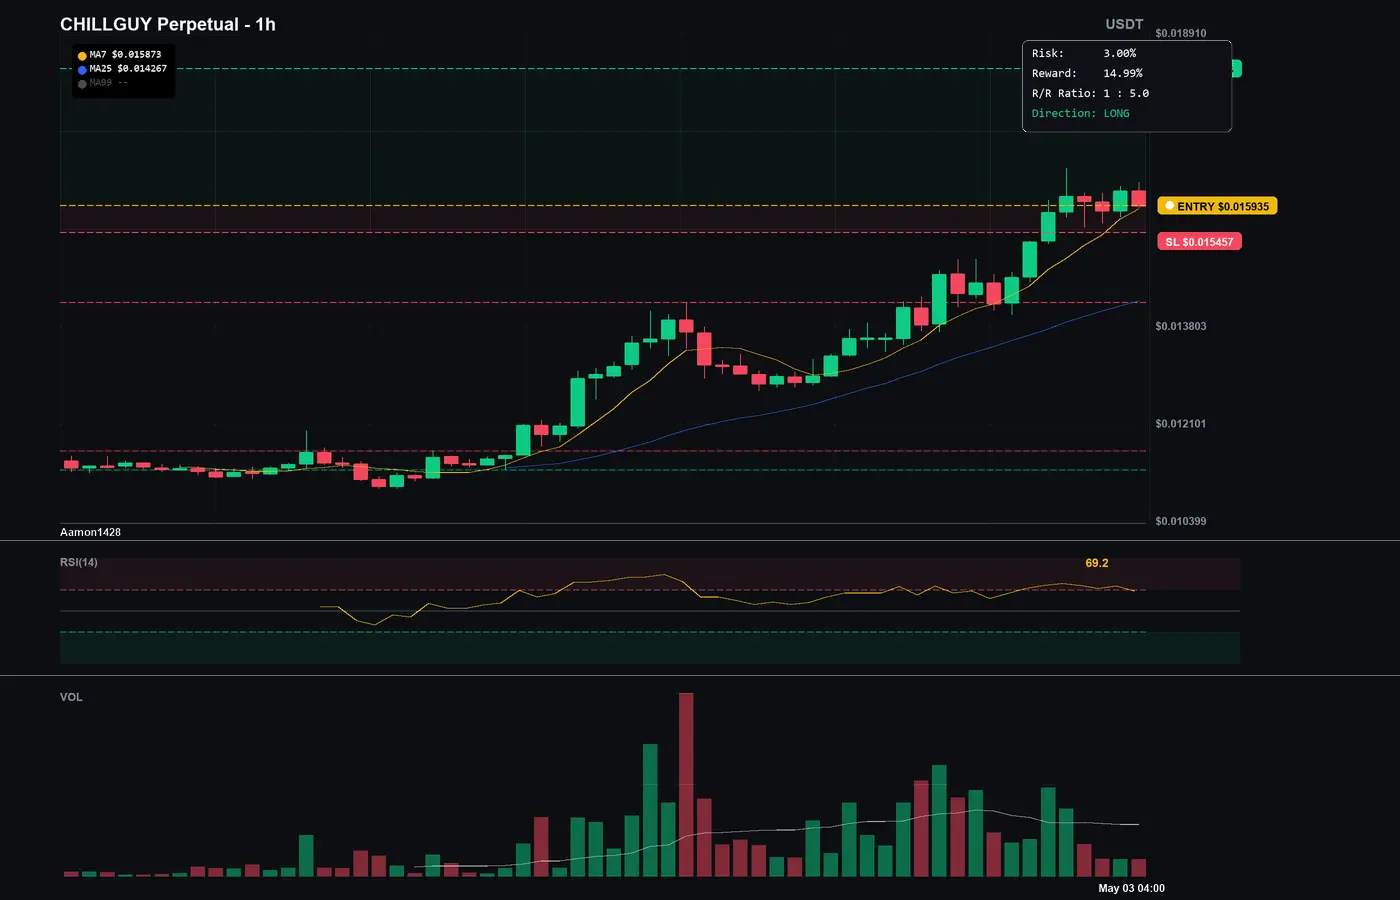Viewport: 1400px width, 900px height.
Task: Click the $0.018910 price axis label
Action: [x=1181, y=33]
